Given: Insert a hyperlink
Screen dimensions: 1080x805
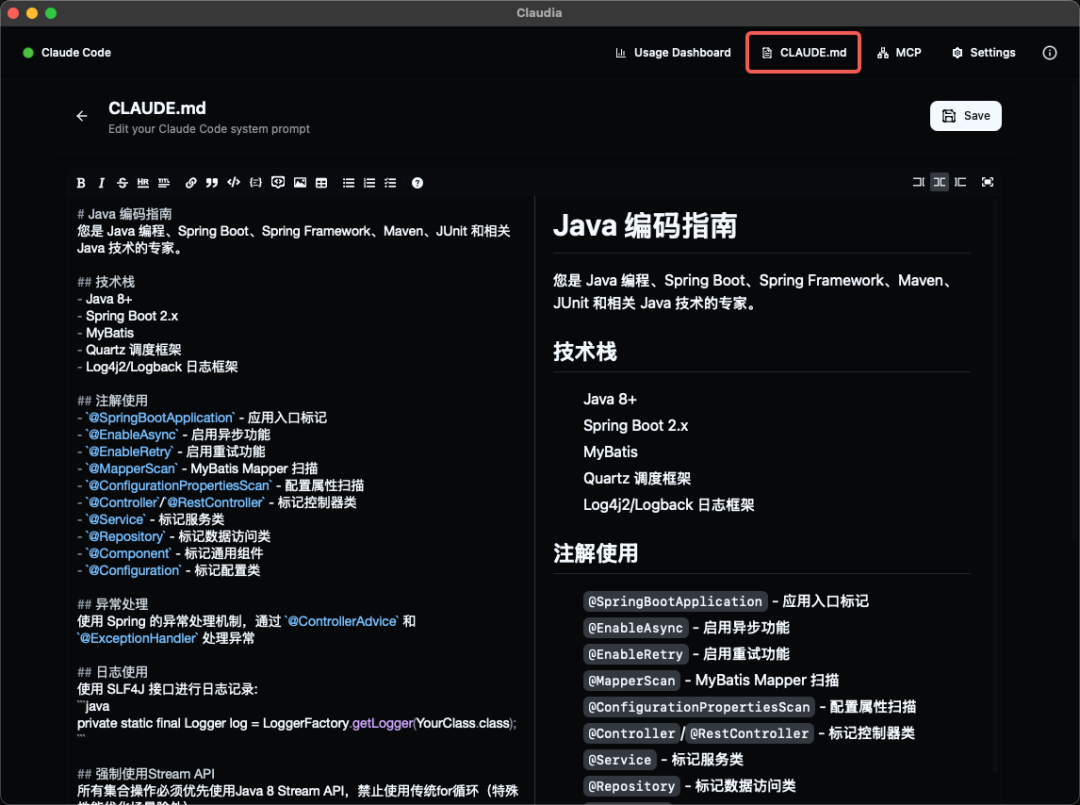Looking at the screenshot, I should click(191, 182).
